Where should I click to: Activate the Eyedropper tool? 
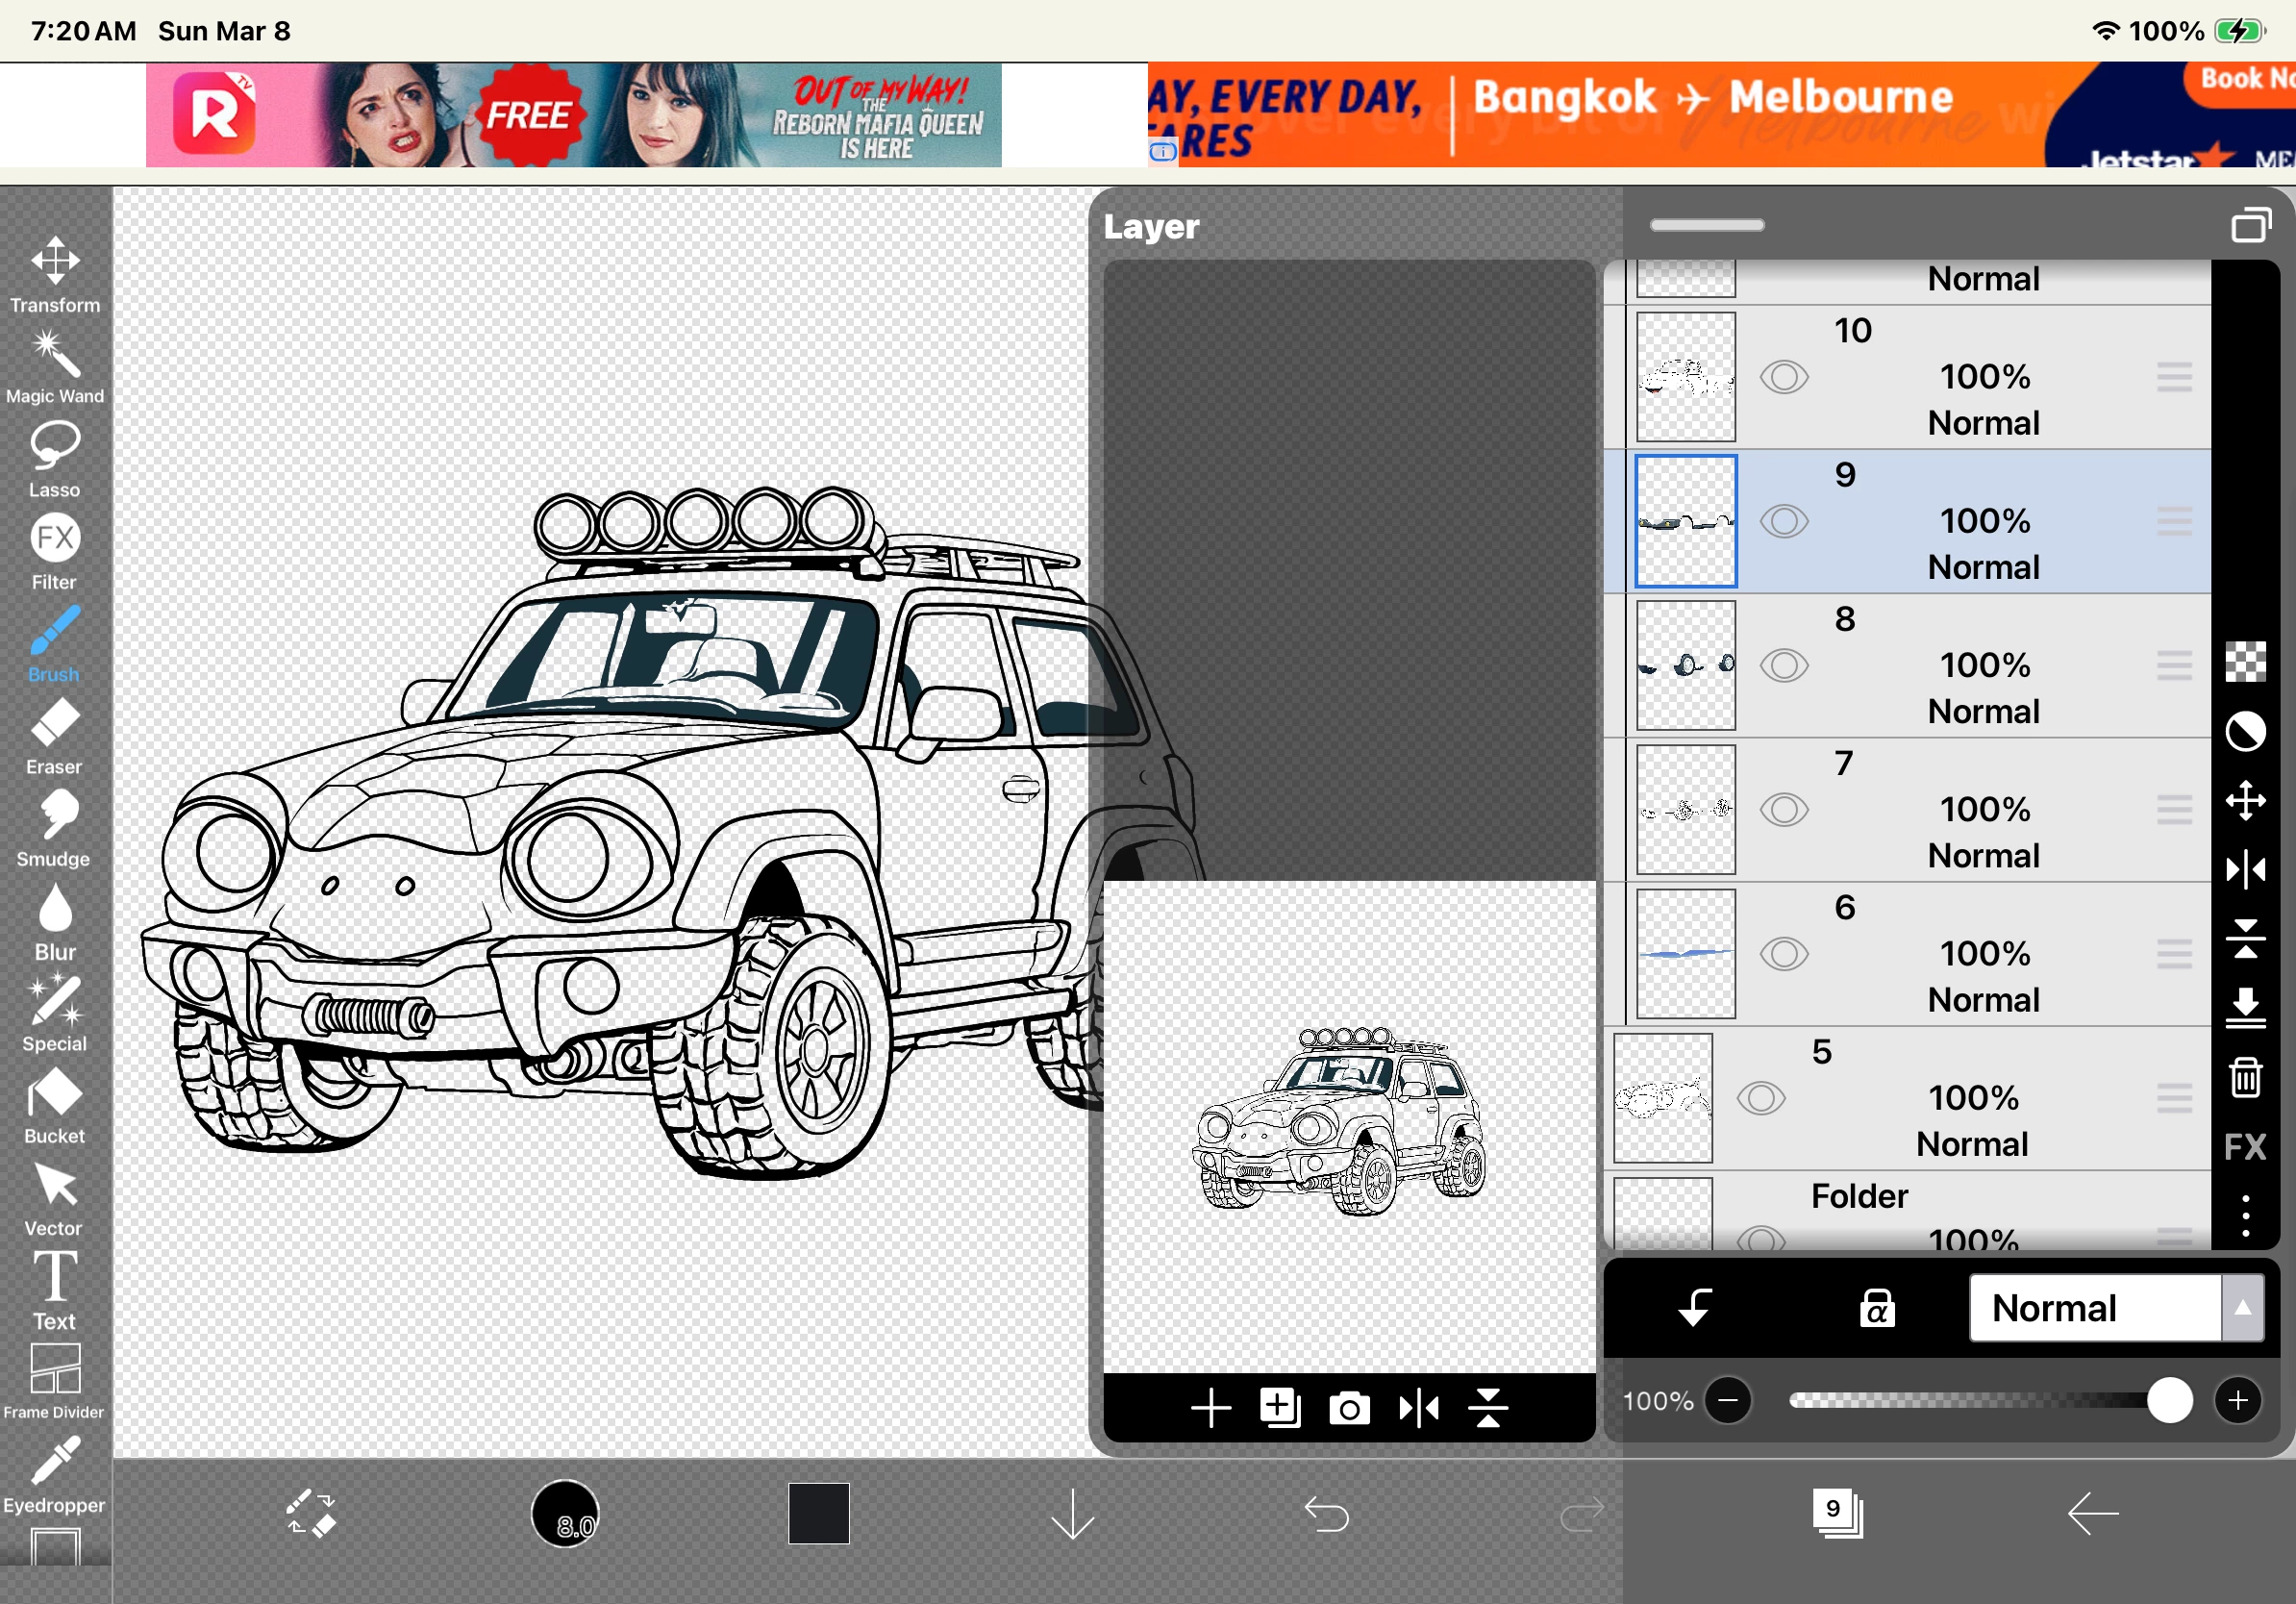click(x=54, y=1473)
